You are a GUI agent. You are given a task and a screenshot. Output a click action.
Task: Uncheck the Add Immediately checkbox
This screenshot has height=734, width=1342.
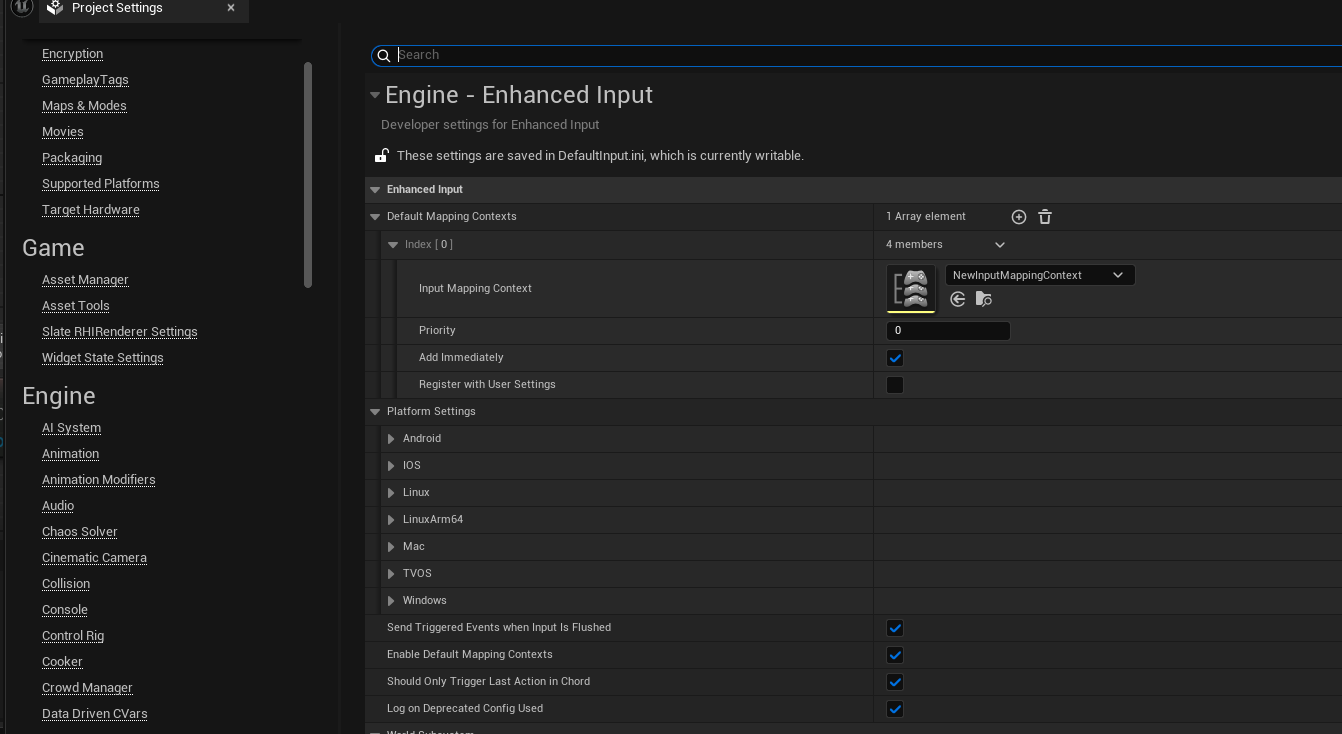[x=895, y=358]
